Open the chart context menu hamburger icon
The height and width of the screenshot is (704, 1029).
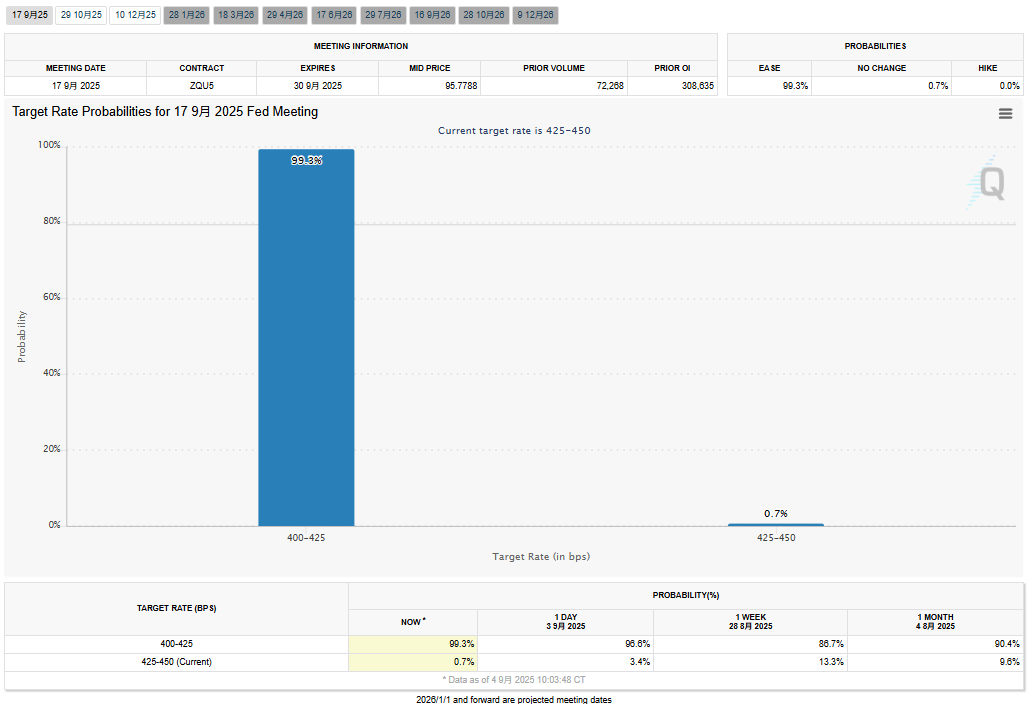(x=1005, y=114)
